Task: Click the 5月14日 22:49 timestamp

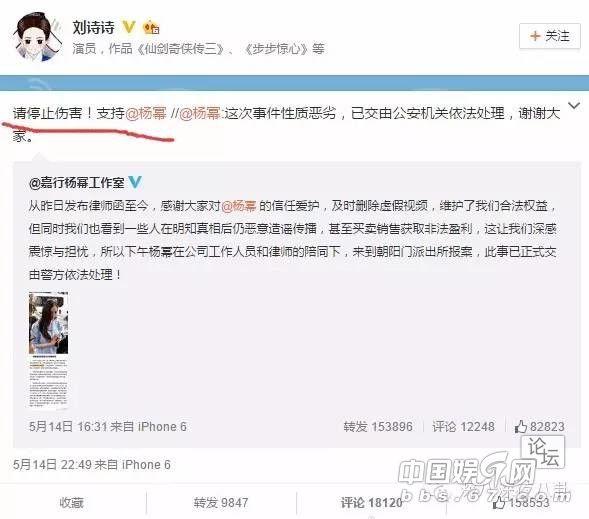Action: 47,465
